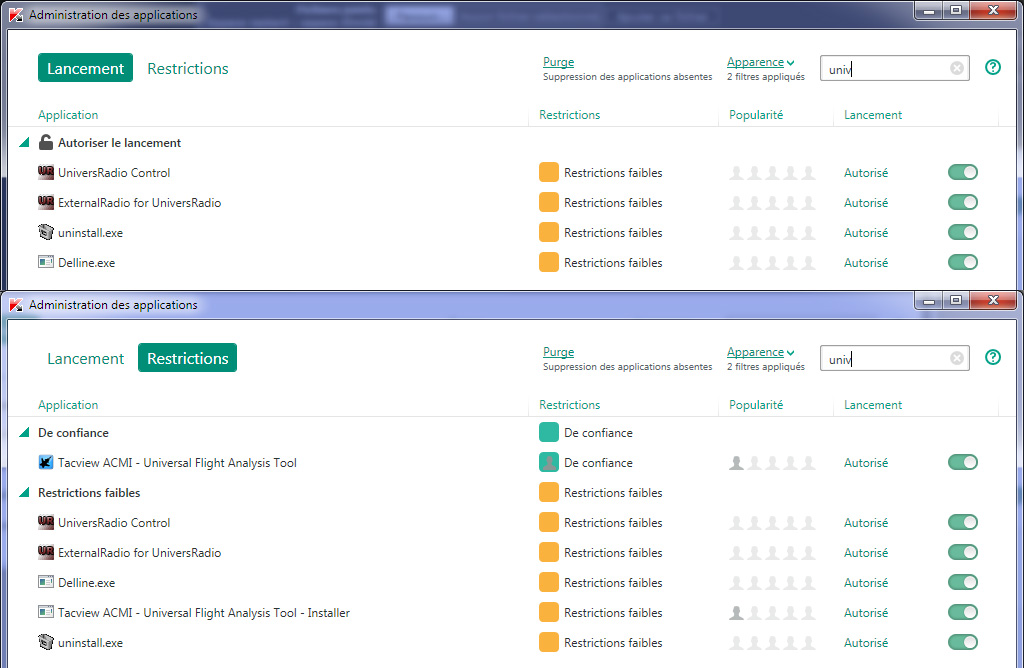Click the Delline.exe icon in the lower window
This screenshot has width=1024, height=668.
pos(45,583)
